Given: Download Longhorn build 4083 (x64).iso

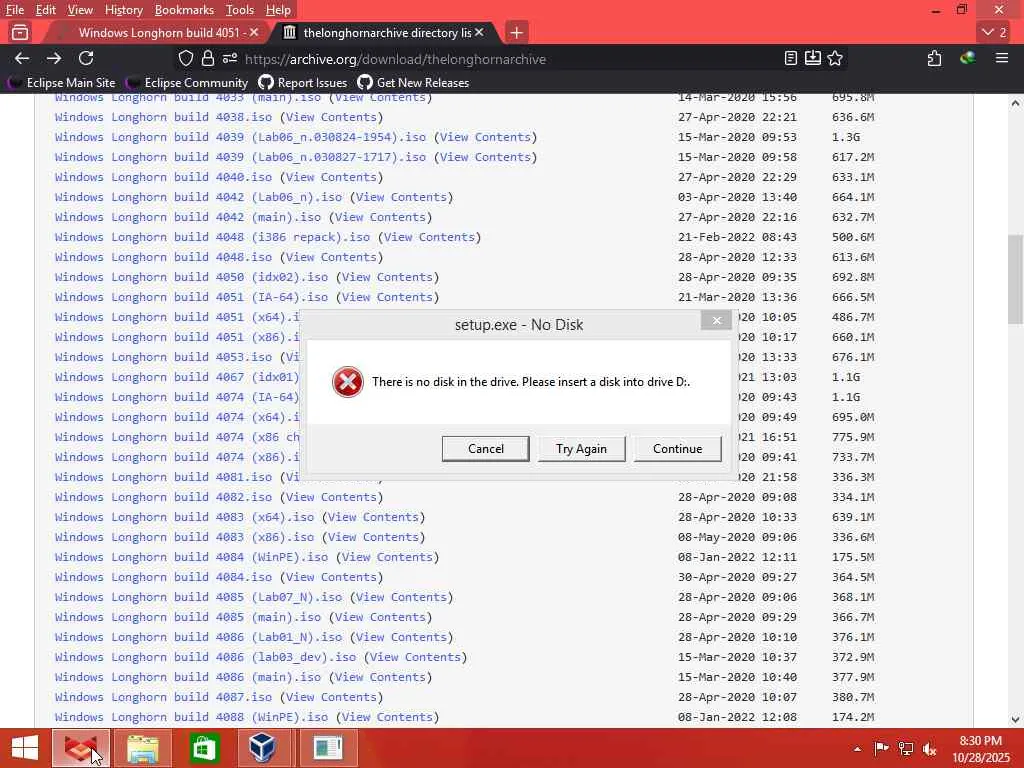Looking at the screenshot, I should [184, 517].
